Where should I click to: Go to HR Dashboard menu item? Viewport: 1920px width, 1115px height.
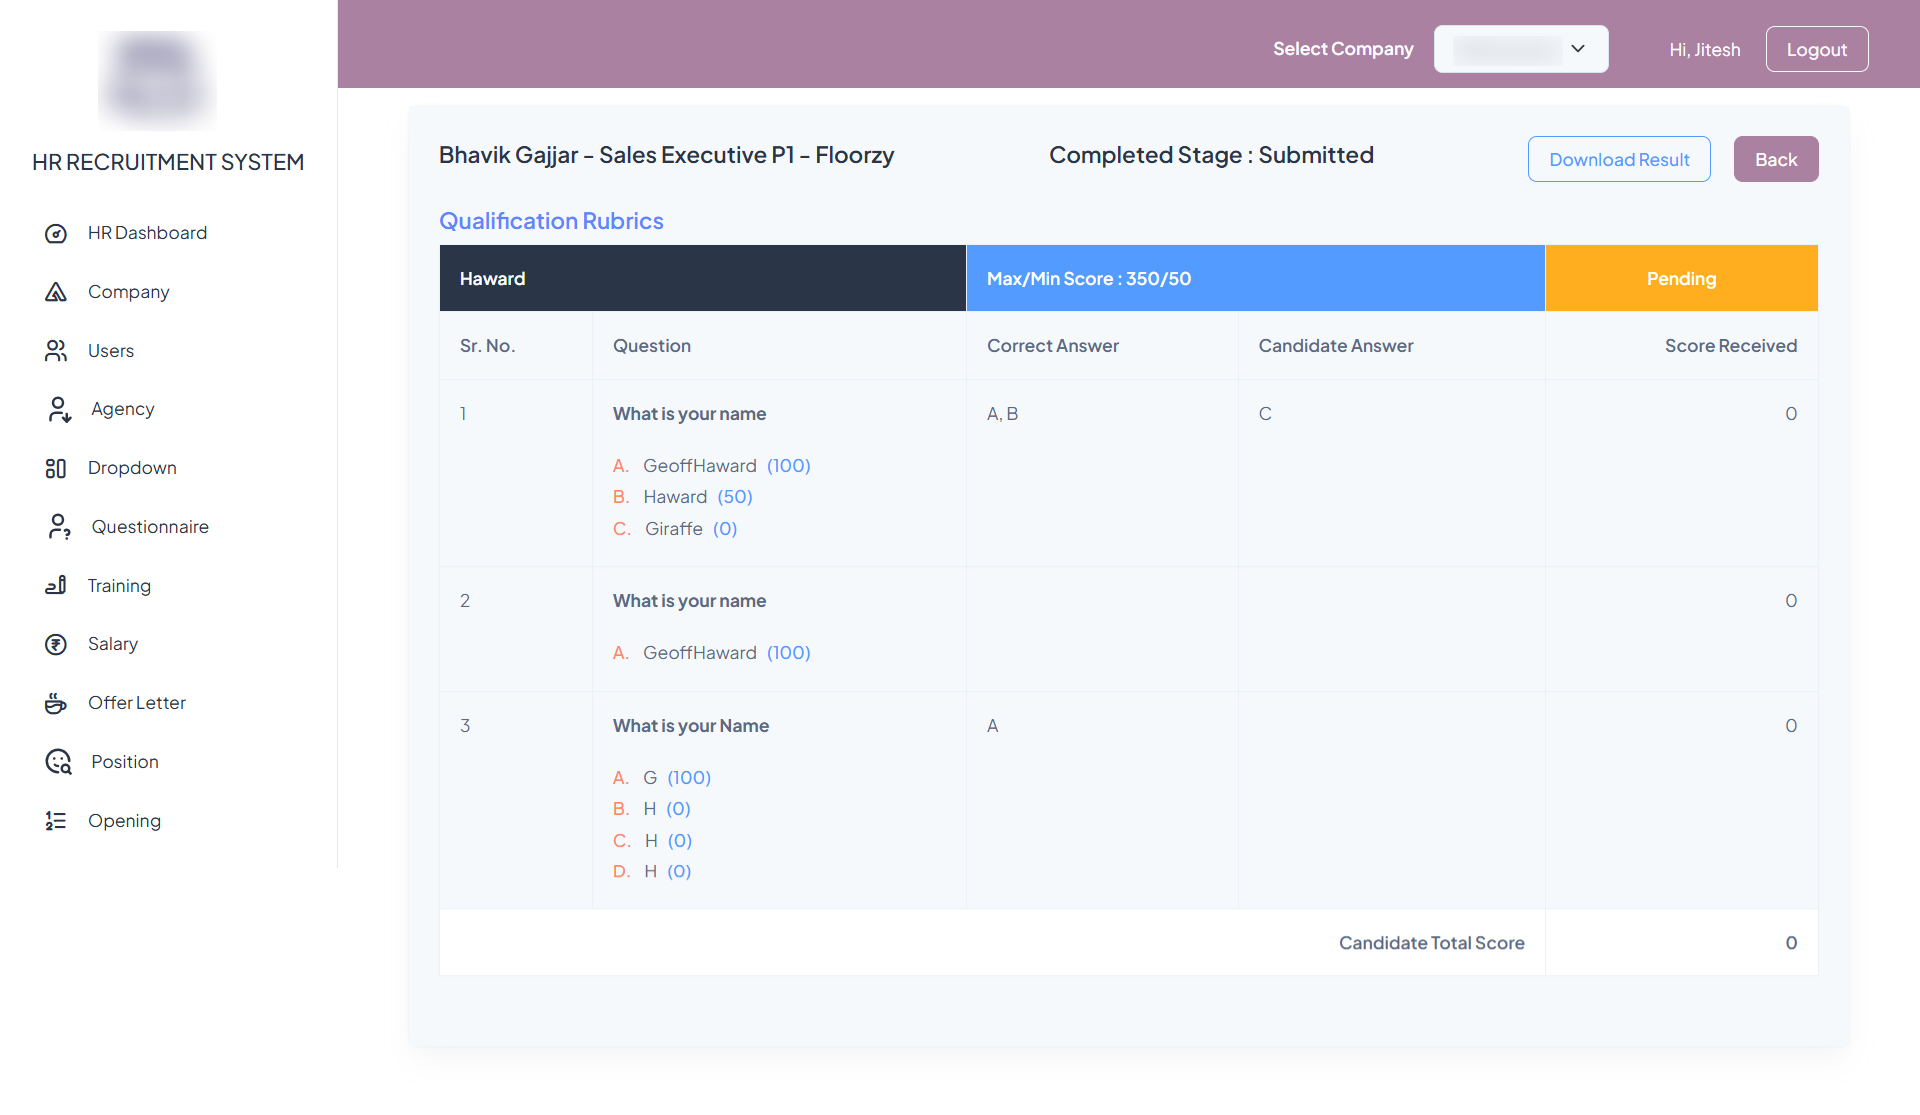coord(147,233)
